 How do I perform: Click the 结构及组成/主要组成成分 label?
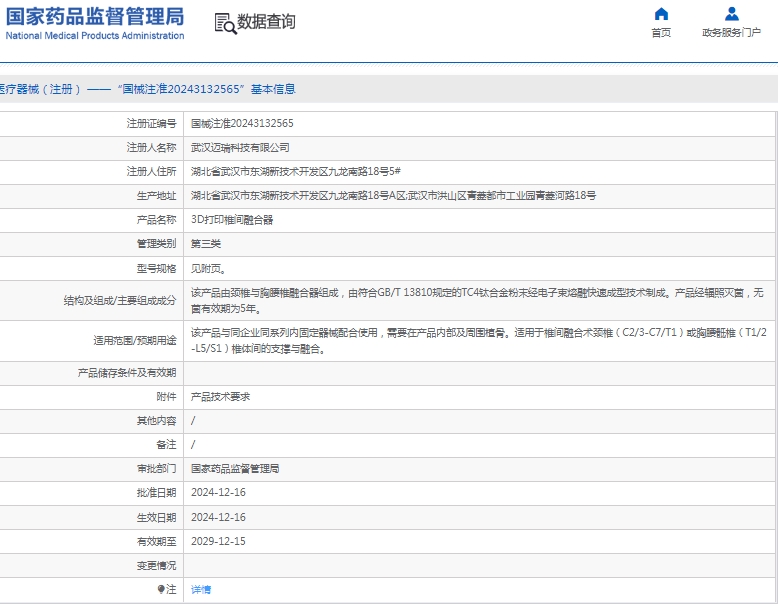tap(120, 300)
